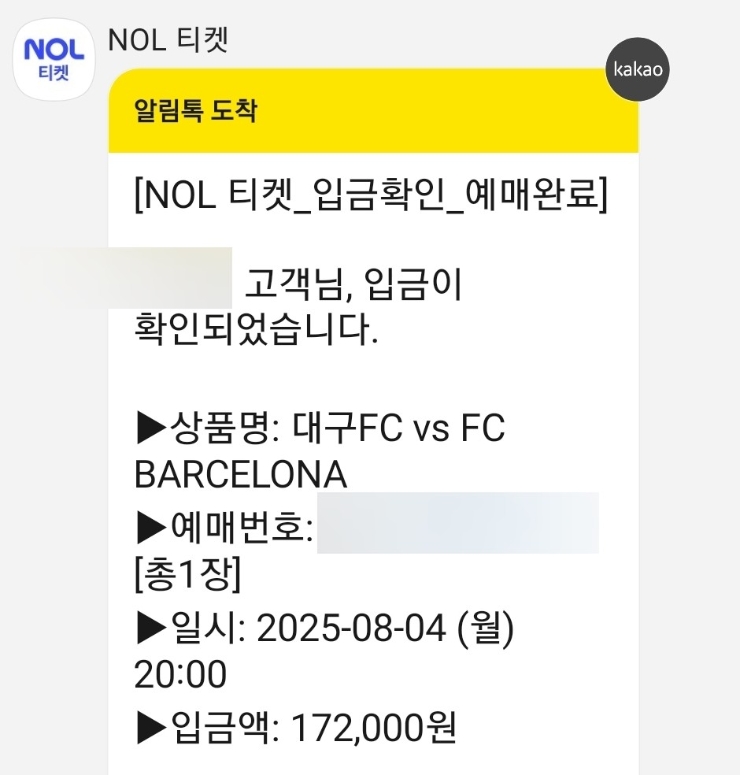Screen dimensions: 740x775
Task: Select the 172,000원 deposit amount
Action: click(373, 729)
